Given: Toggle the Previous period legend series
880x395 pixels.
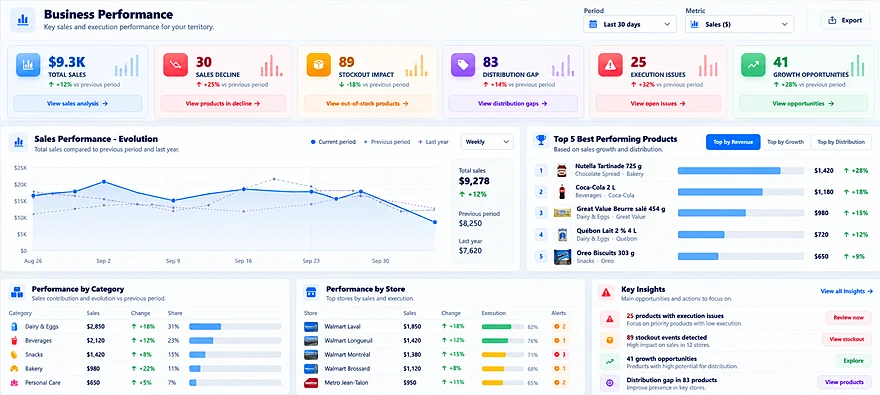Looking at the screenshot, I should [x=387, y=142].
